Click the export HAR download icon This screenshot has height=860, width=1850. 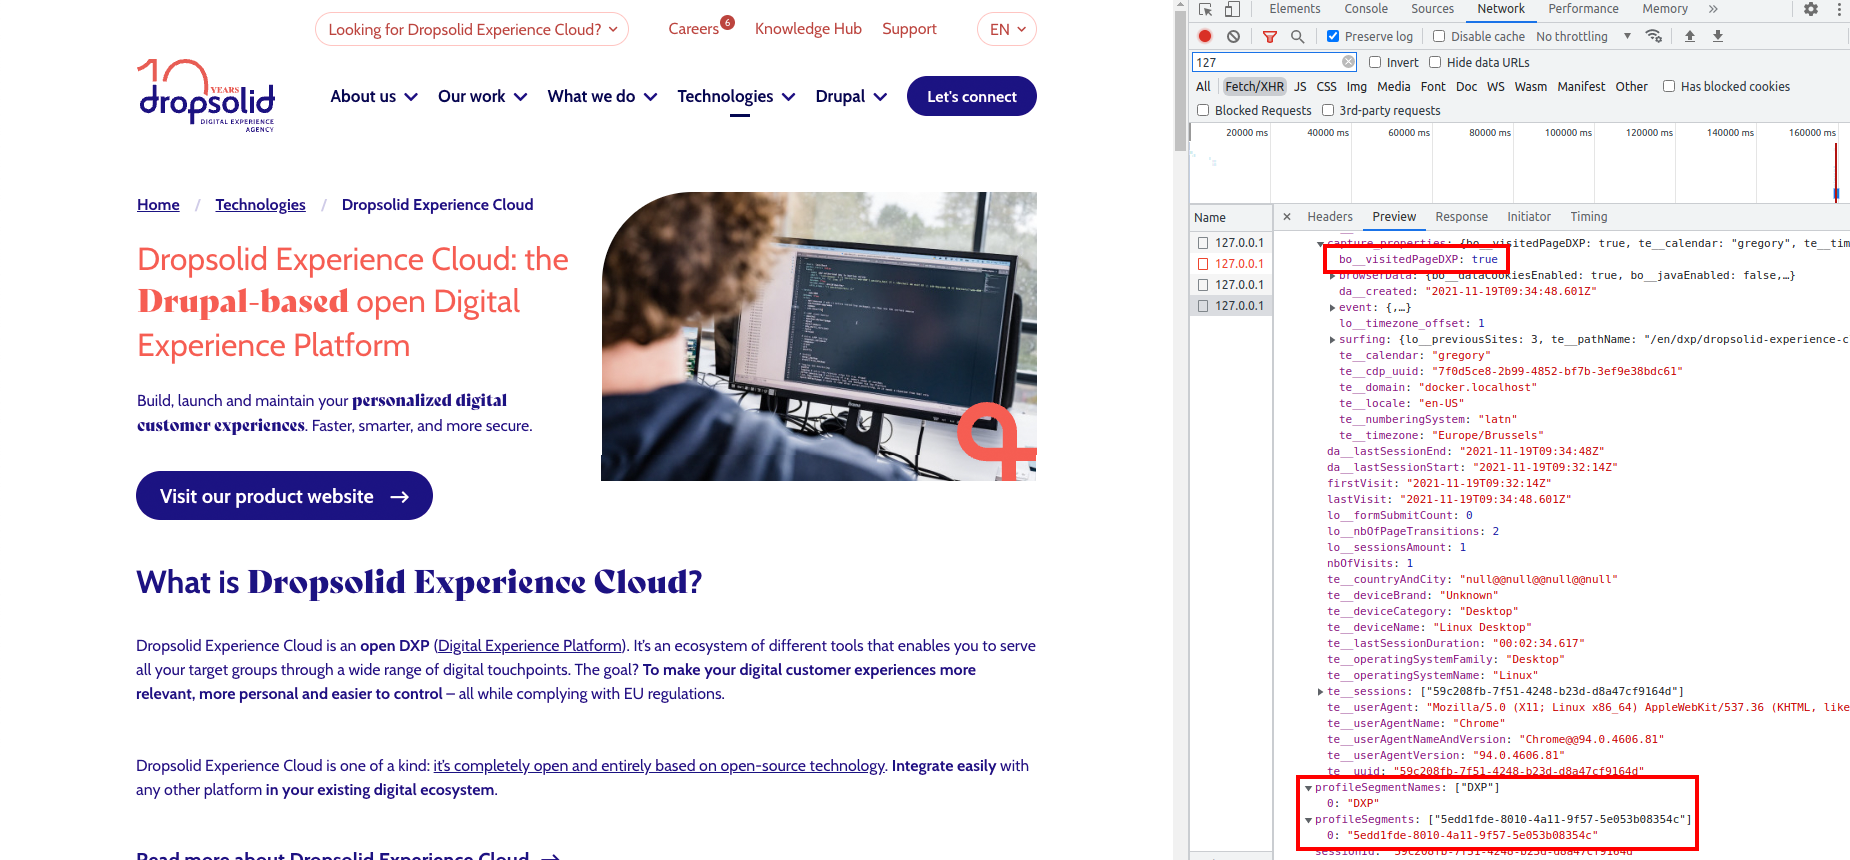[x=1718, y=36]
